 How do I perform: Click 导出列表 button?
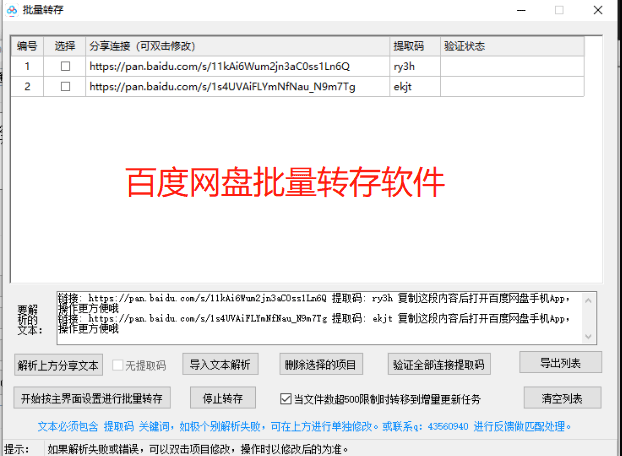[x=561, y=362]
